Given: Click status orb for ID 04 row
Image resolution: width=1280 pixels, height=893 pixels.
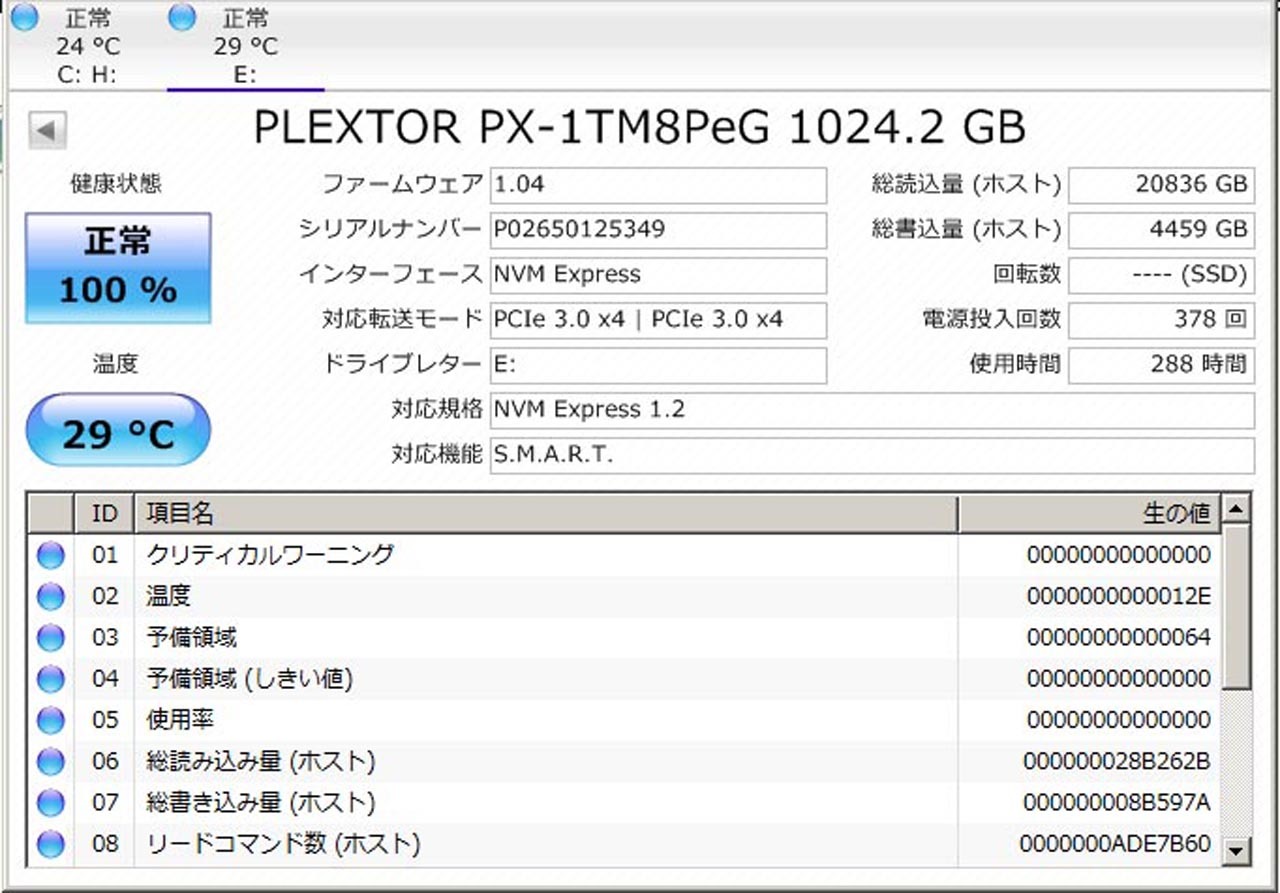Looking at the screenshot, I should (x=50, y=679).
